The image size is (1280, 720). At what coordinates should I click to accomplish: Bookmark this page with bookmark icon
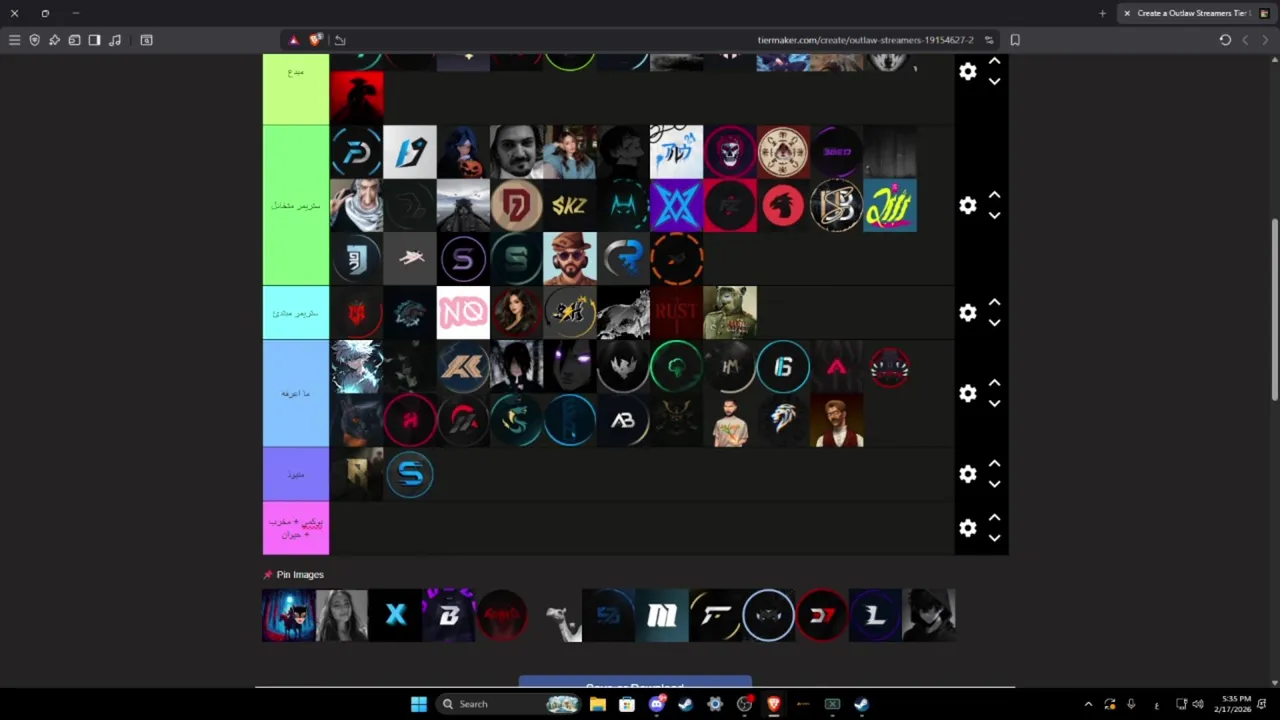point(1015,40)
